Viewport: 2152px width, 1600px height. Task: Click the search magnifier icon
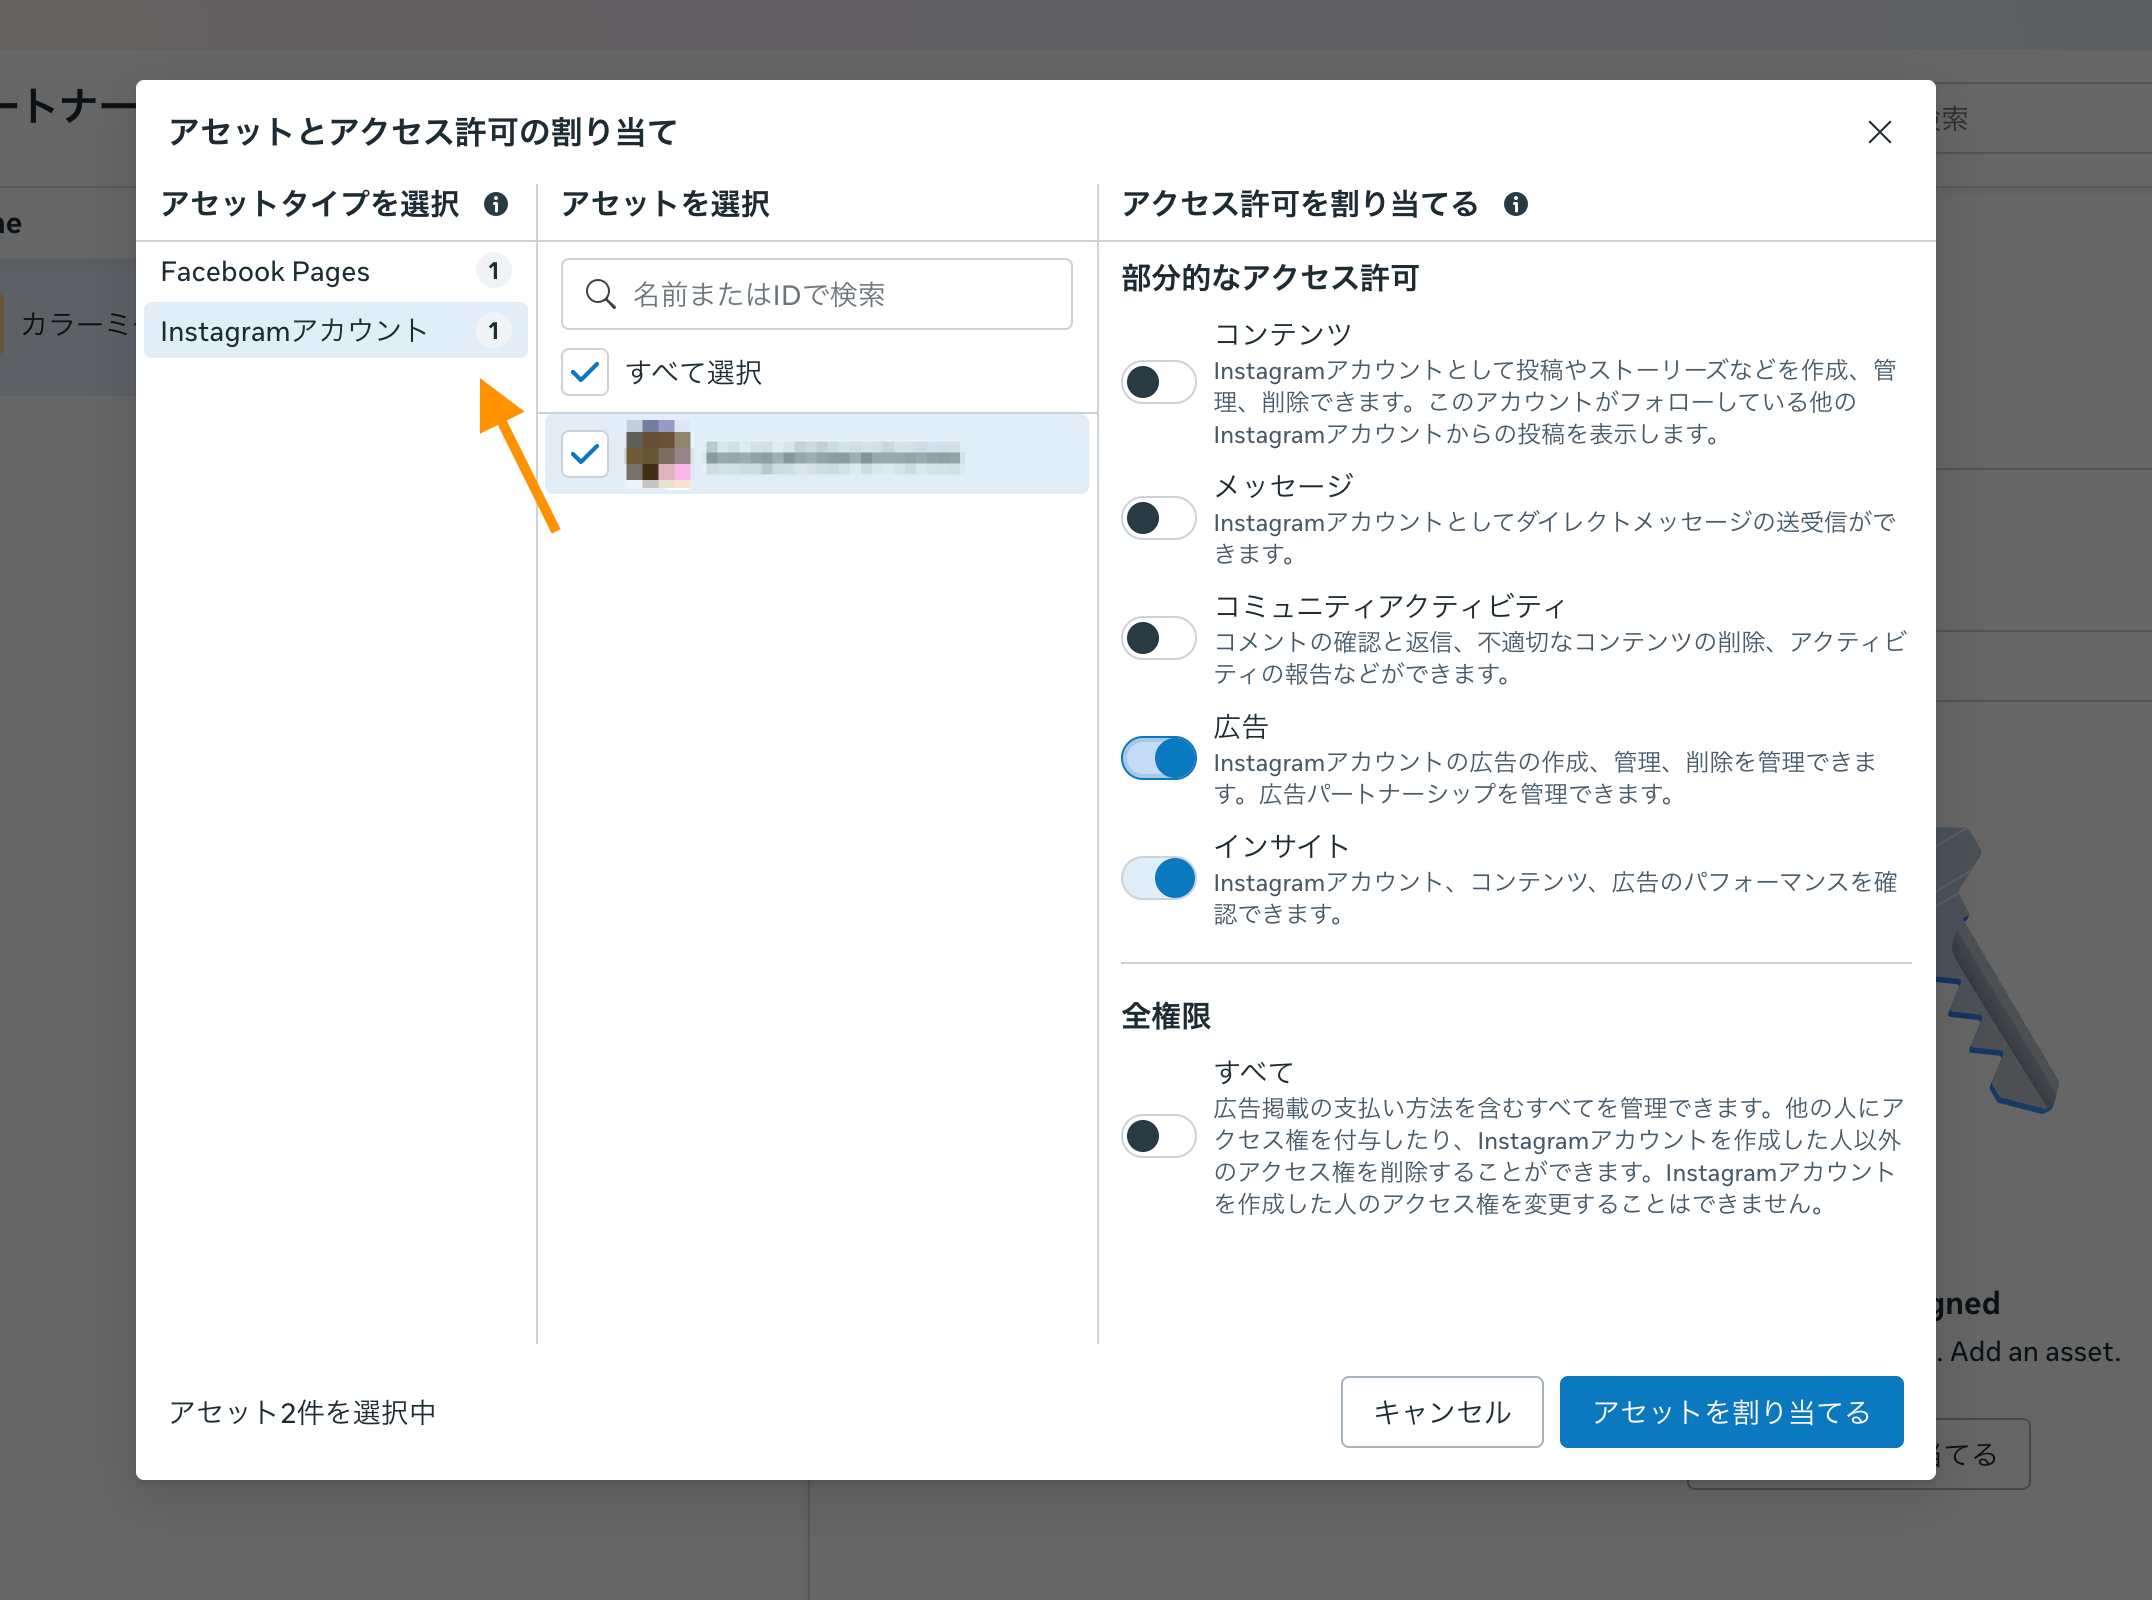point(600,294)
